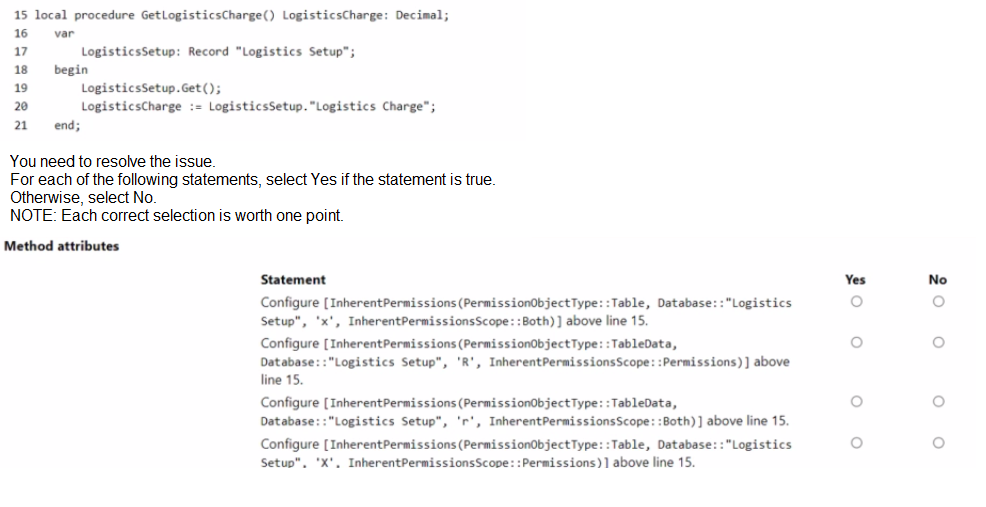Click the Method attributes heading
Screen dimensions: 986x507
(61, 246)
